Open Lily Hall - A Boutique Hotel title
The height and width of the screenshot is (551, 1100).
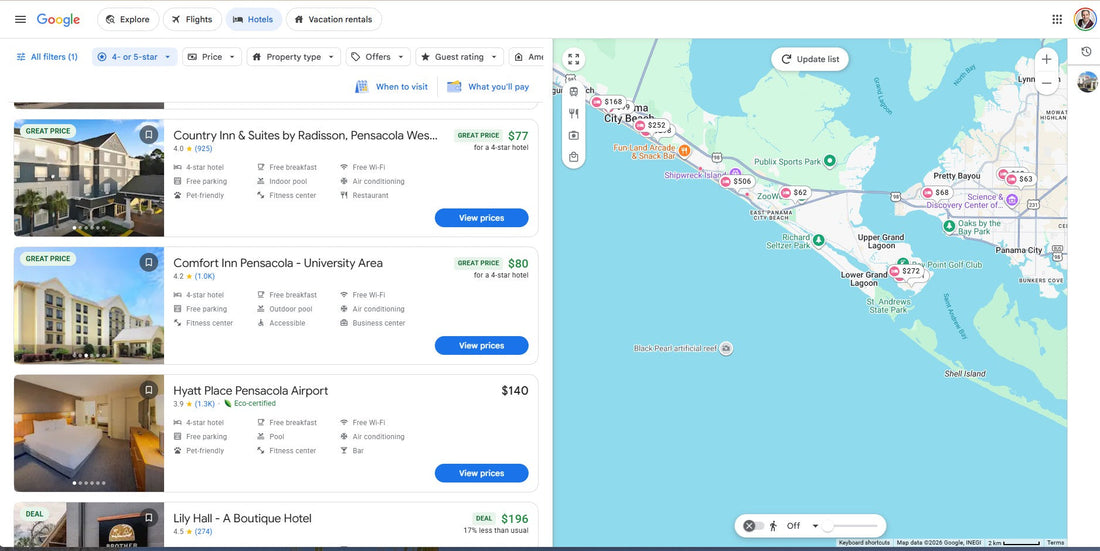point(243,519)
